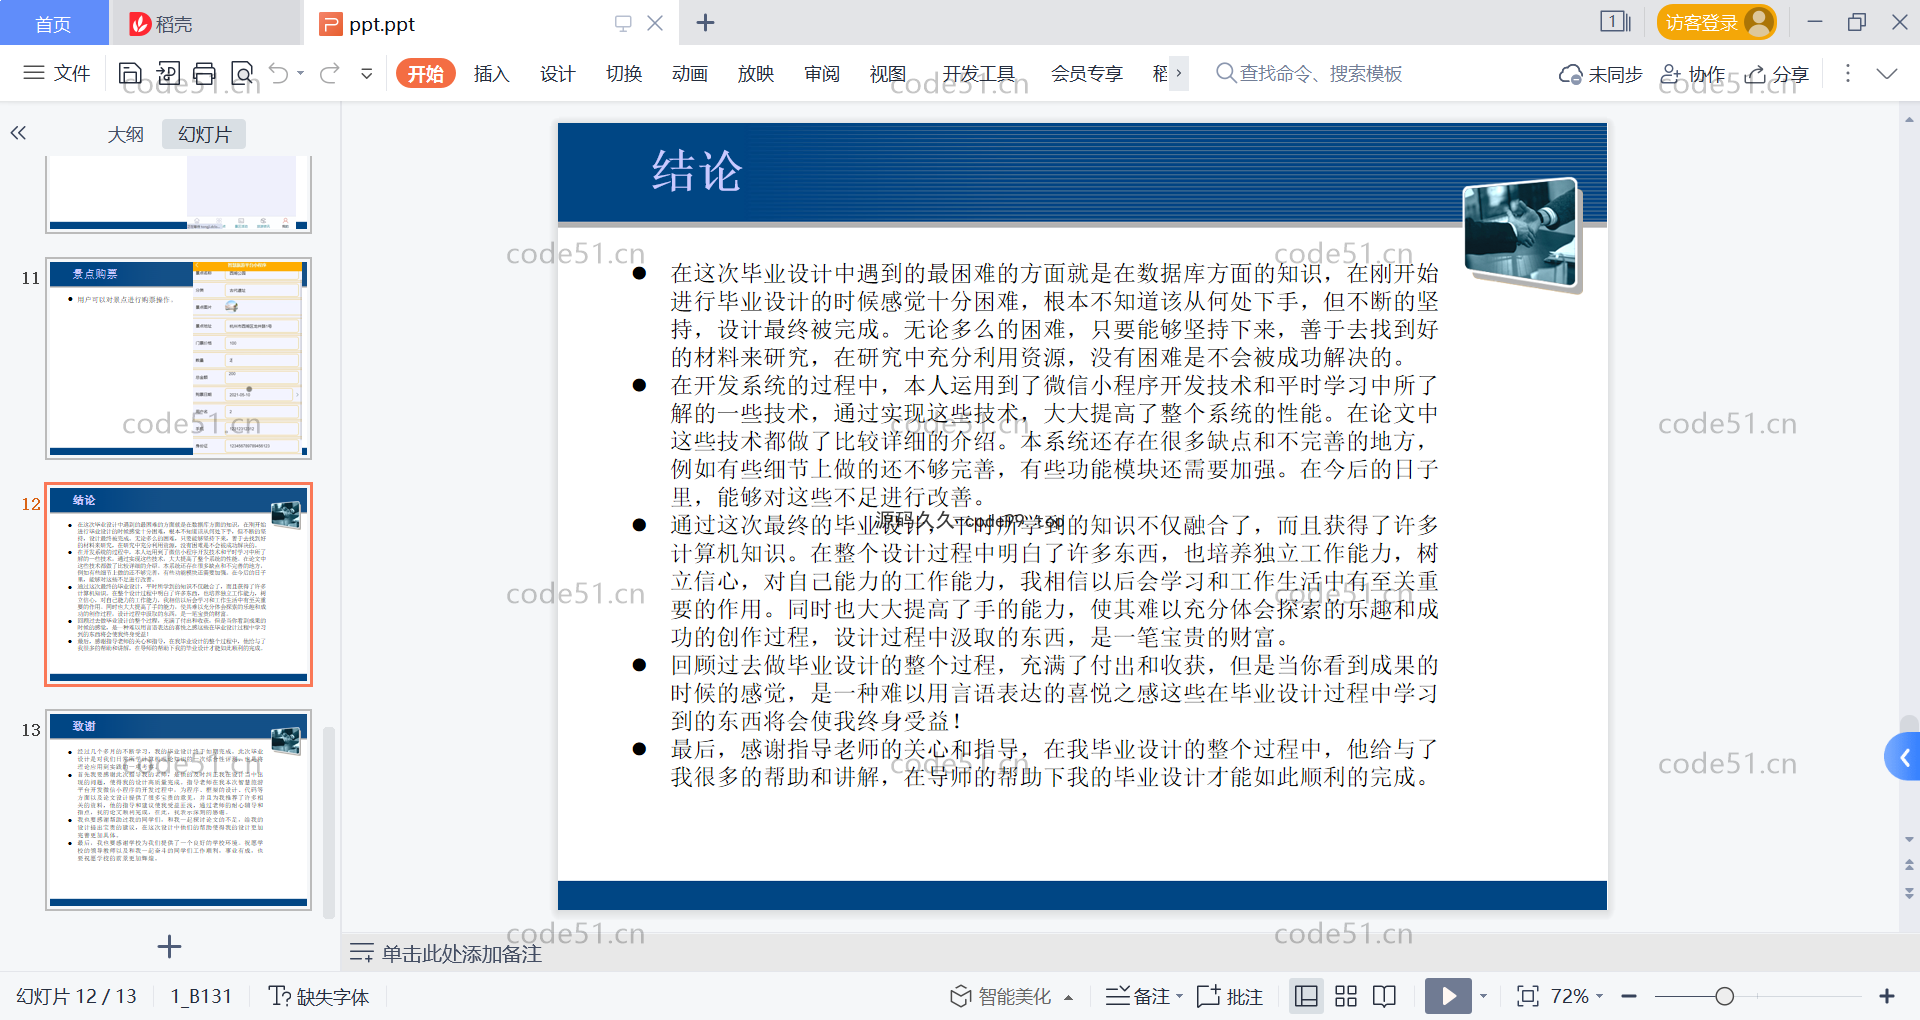Click the 访客登录 login button
This screenshot has width=1920, height=1020.
pyautogui.click(x=1716, y=22)
